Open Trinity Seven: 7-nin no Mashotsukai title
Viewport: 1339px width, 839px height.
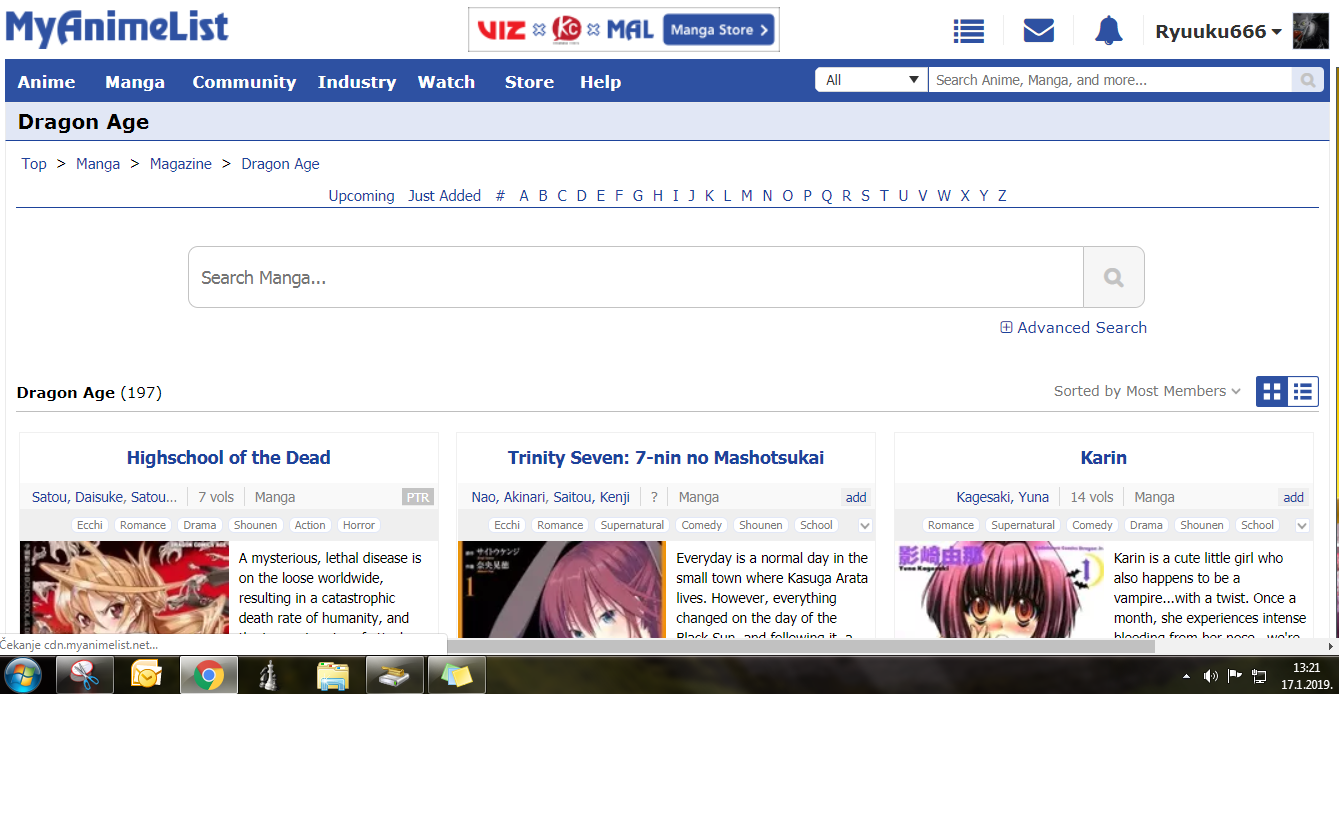pos(666,458)
